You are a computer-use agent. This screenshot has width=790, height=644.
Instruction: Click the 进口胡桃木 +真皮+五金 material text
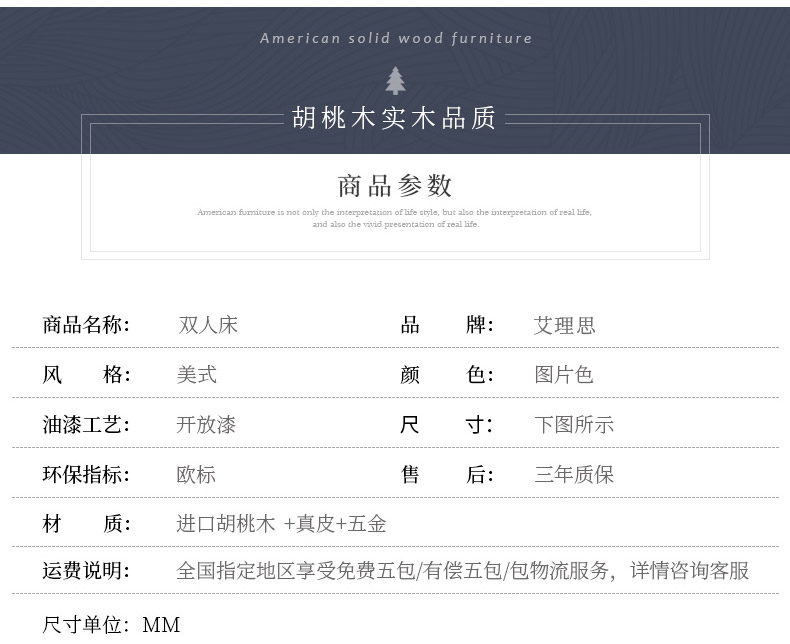[281, 524]
